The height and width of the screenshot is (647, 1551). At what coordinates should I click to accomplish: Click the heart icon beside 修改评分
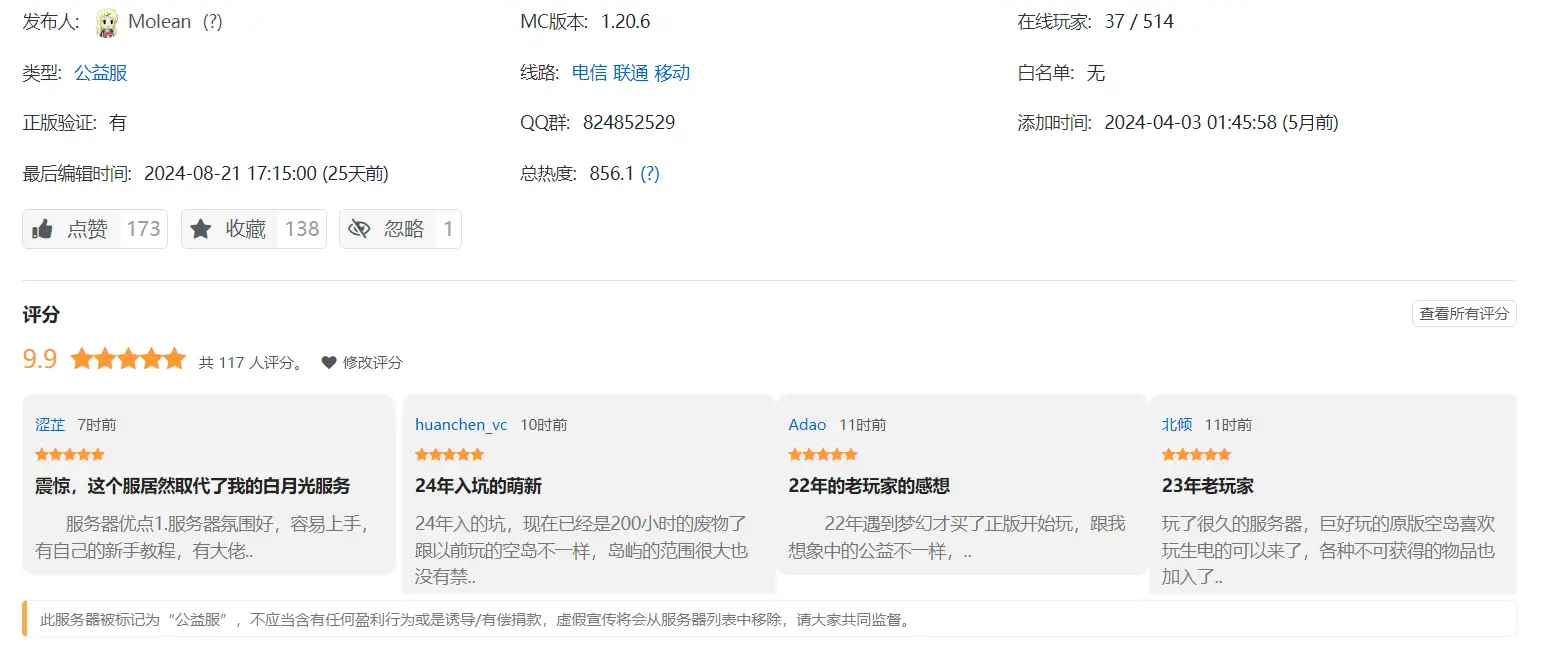point(329,362)
